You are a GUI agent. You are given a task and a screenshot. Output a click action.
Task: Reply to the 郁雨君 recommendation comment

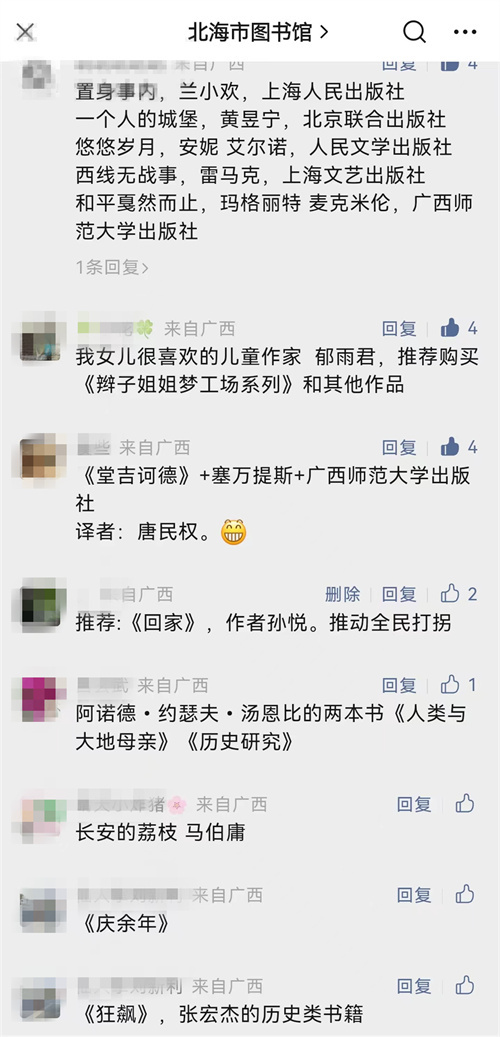399,329
